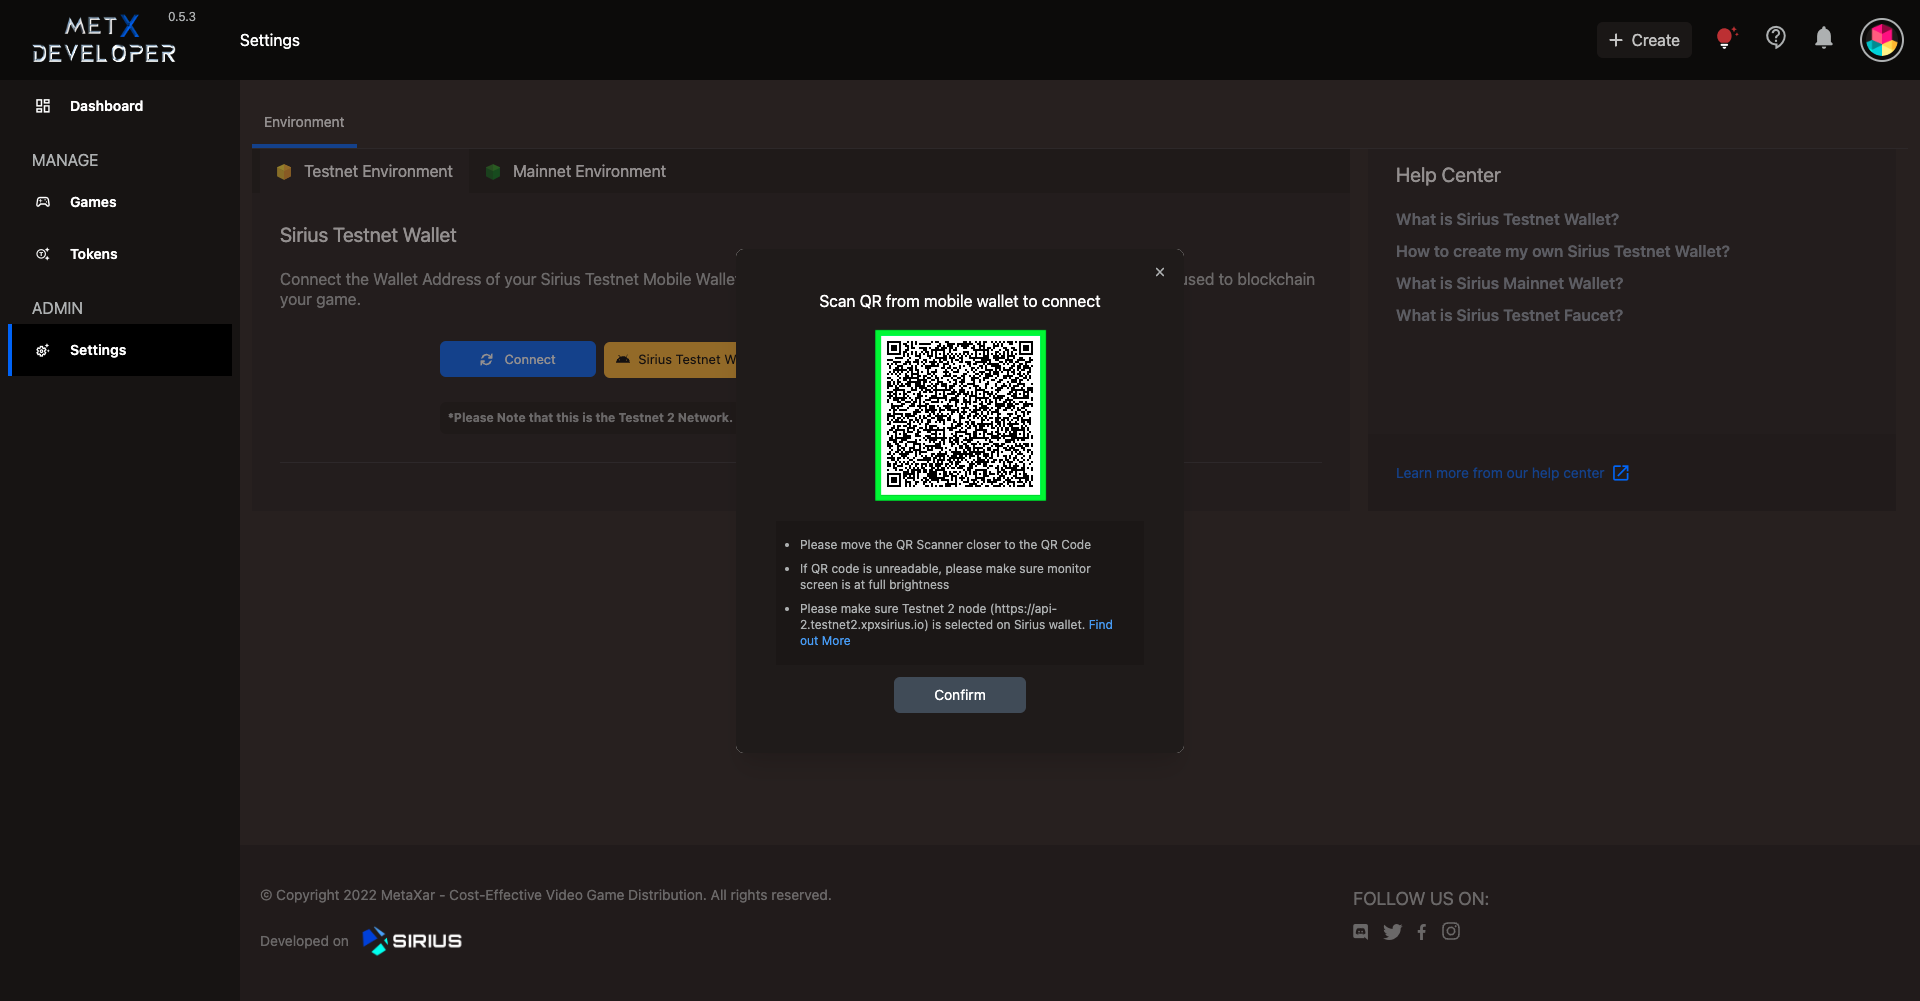Click the "Developed on" footer label
Viewport: 1920px width, 1001px height.
[x=304, y=941]
